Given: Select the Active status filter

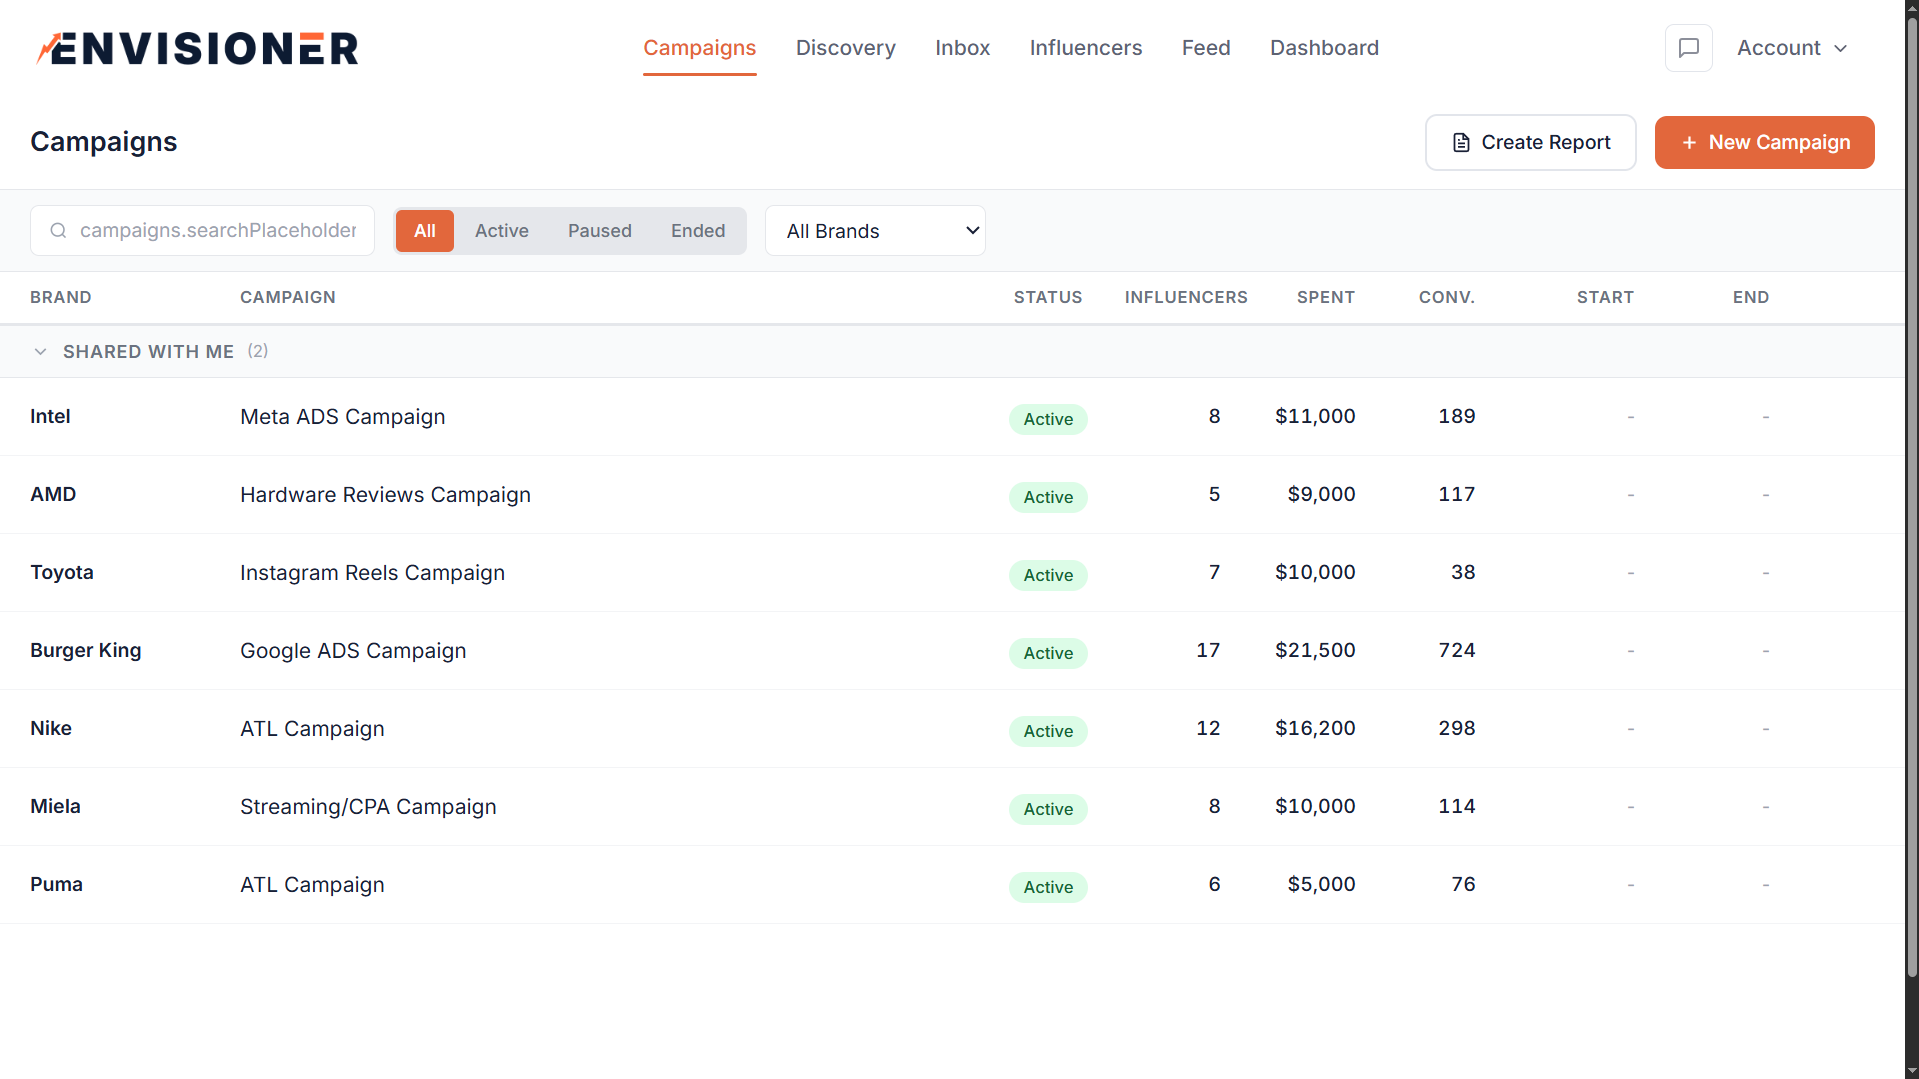Looking at the screenshot, I should 502,230.
